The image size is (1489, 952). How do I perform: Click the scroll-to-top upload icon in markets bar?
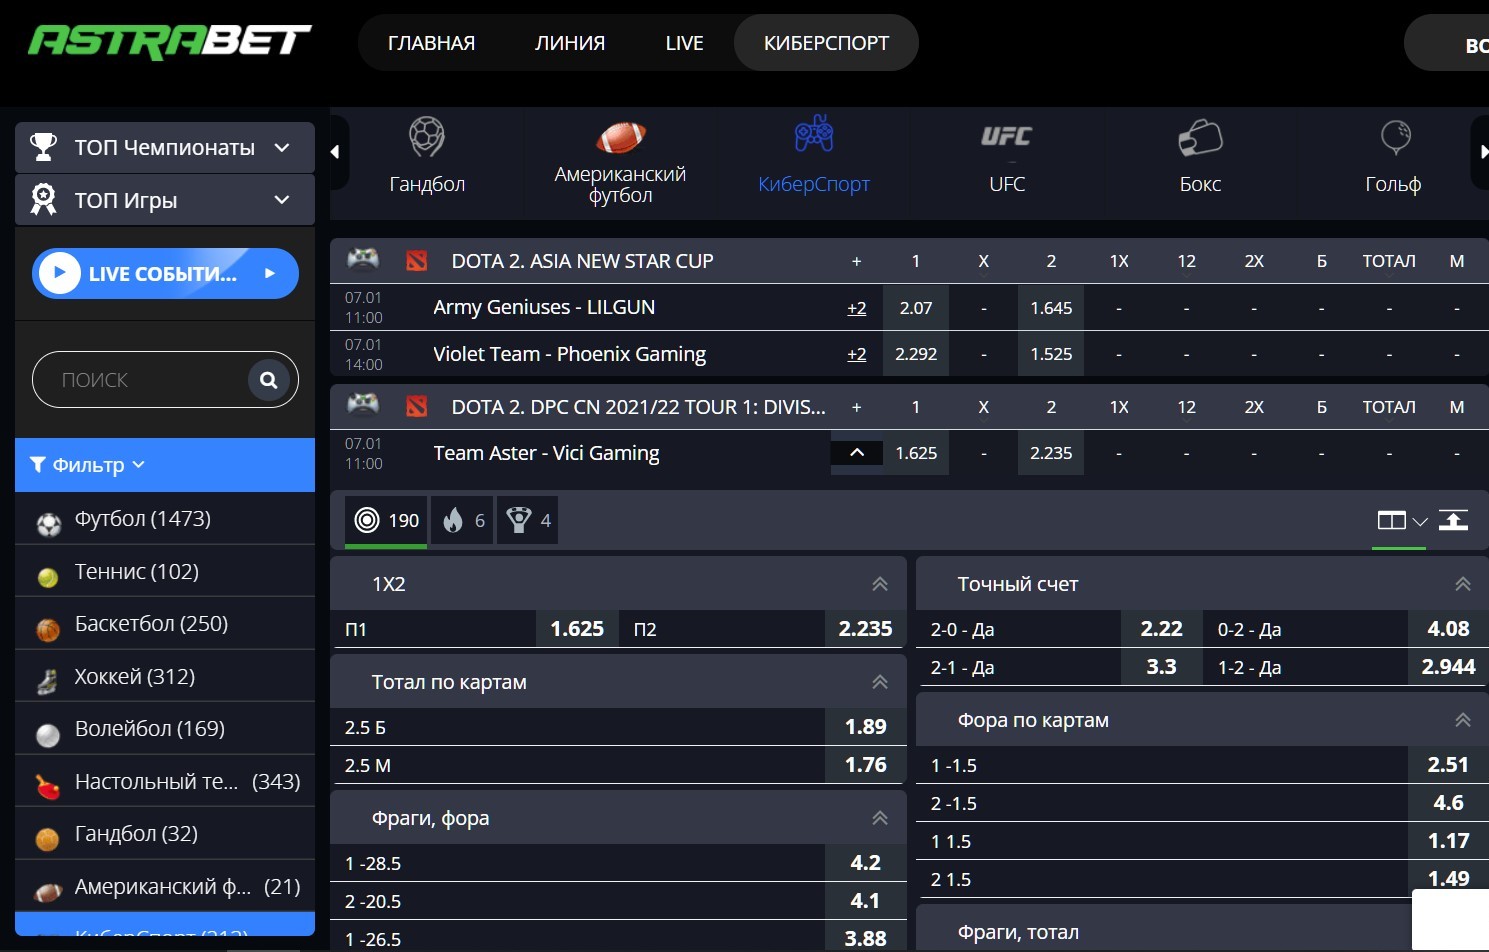[1453, 520]
